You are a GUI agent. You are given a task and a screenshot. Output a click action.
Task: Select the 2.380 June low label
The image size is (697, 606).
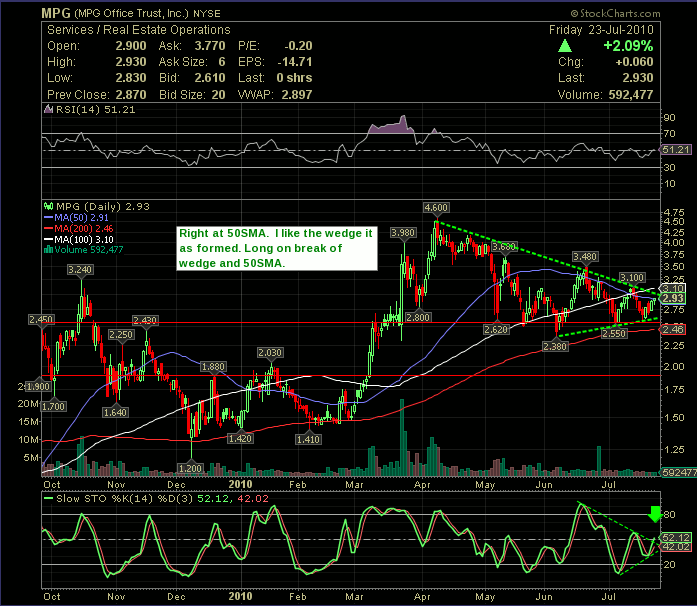(555, 346)
